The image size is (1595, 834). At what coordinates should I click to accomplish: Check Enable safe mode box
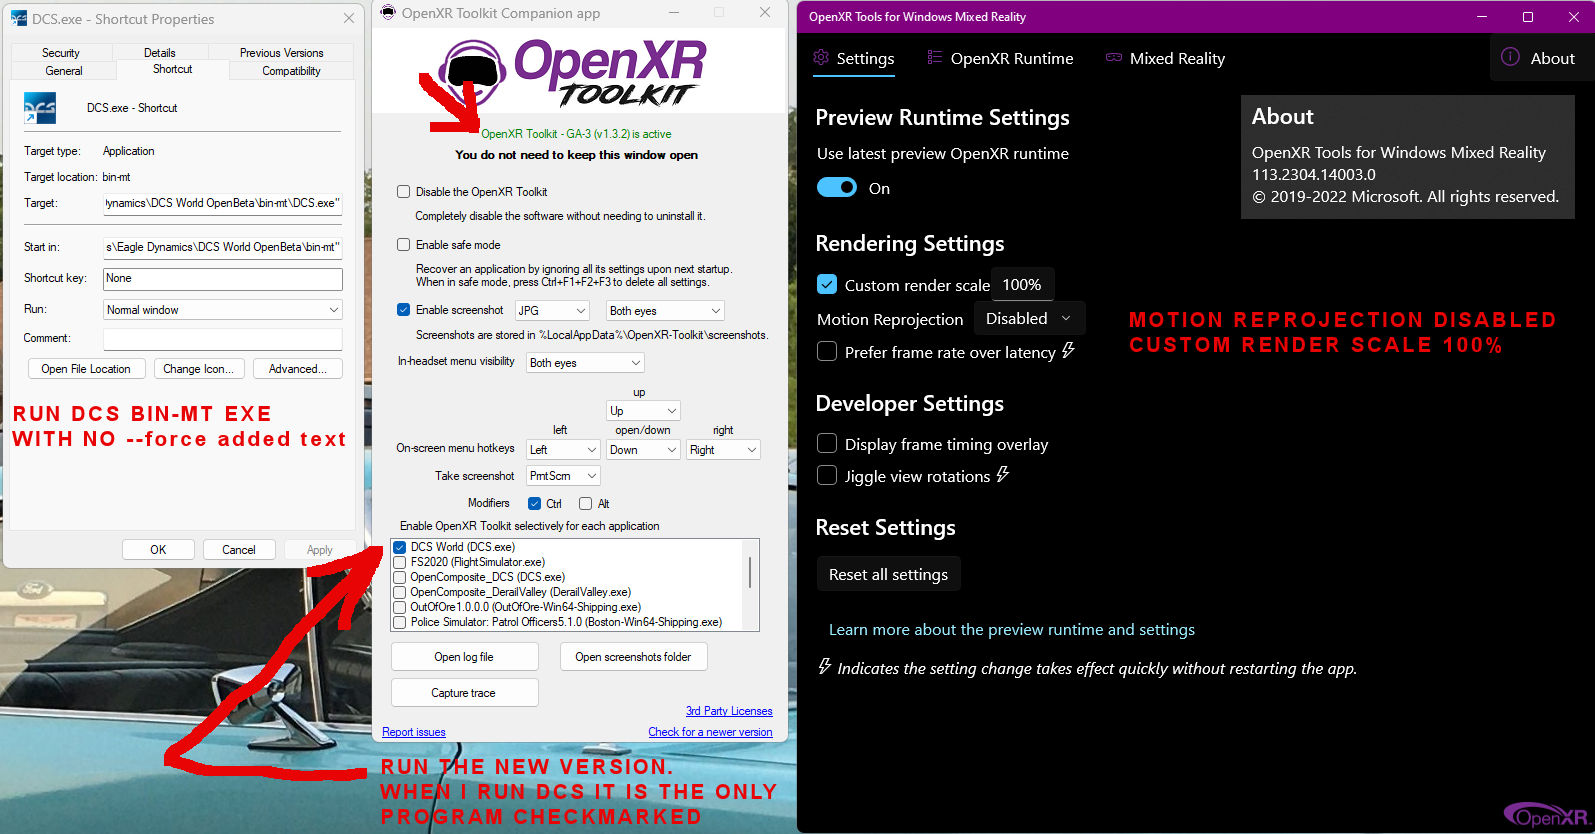tap(404, 245)
